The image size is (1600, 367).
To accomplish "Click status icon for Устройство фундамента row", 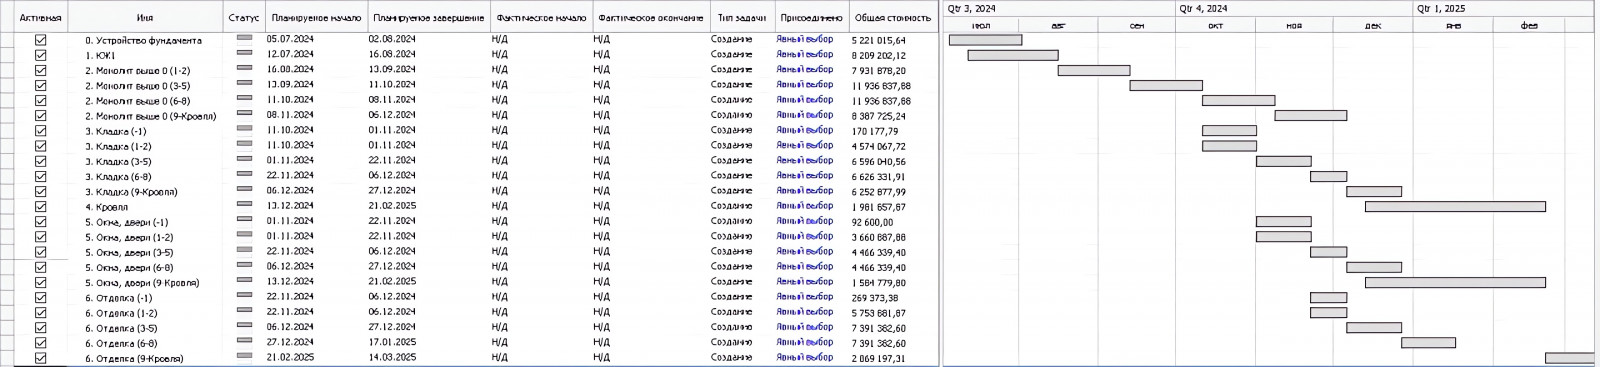I will (x=244, y=38).
